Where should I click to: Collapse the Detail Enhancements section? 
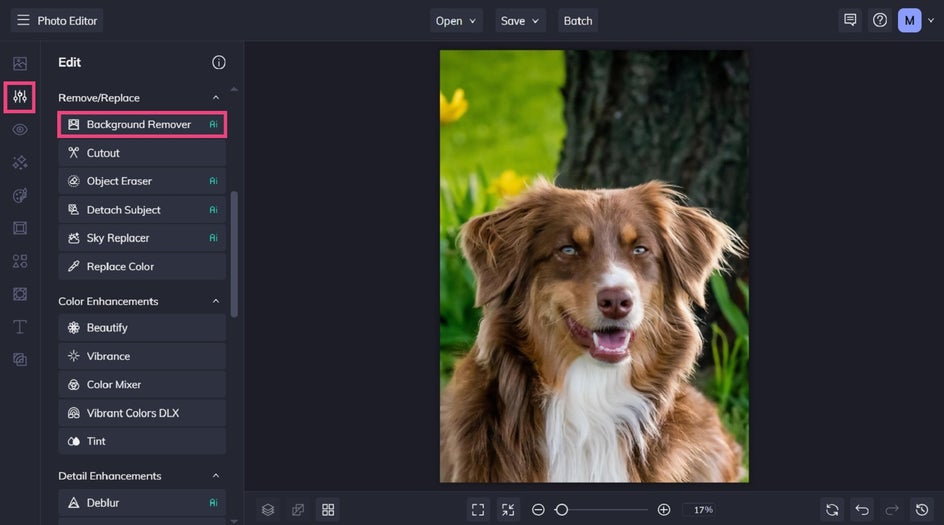tap(216, 476)
